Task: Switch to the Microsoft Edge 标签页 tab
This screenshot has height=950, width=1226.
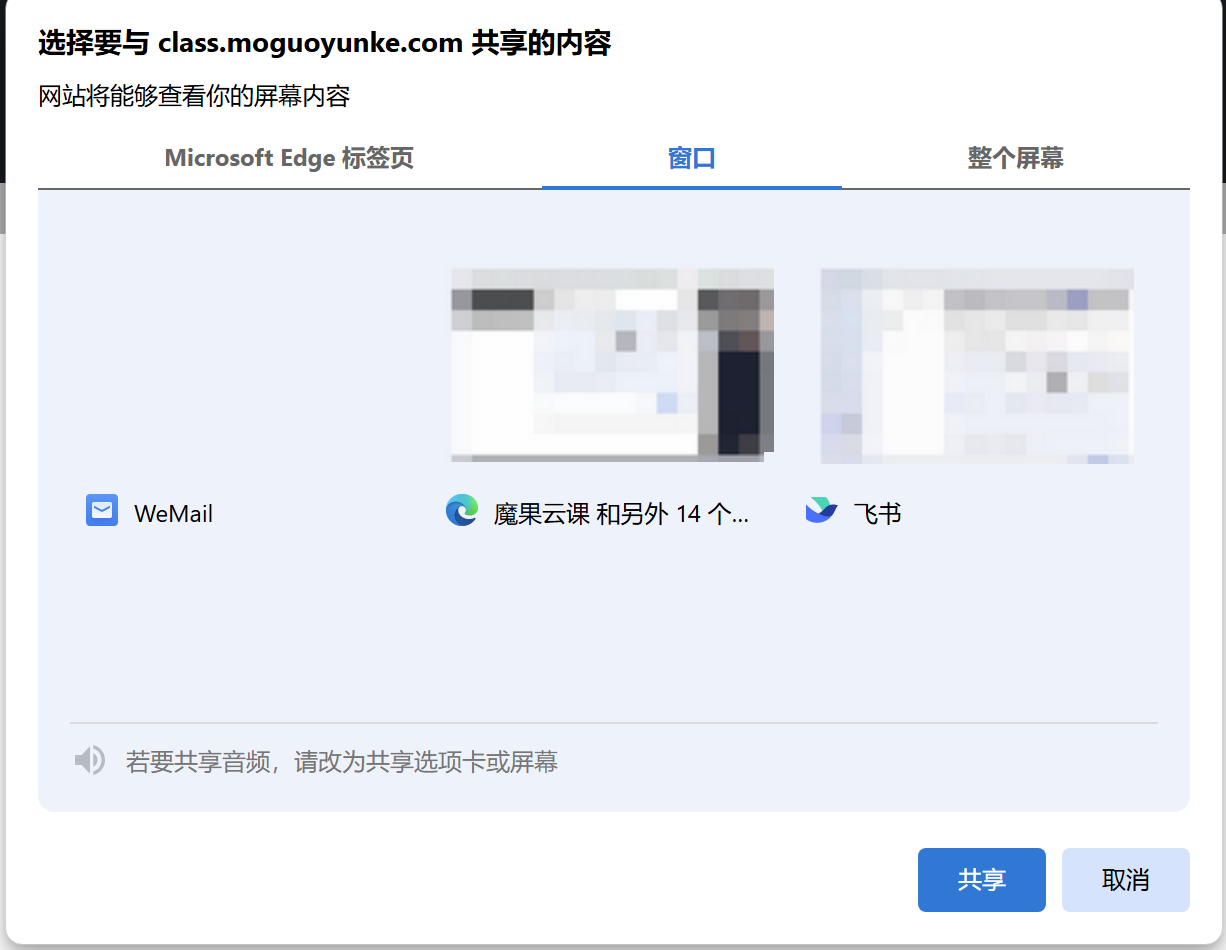Action: [x=289, y=158]
